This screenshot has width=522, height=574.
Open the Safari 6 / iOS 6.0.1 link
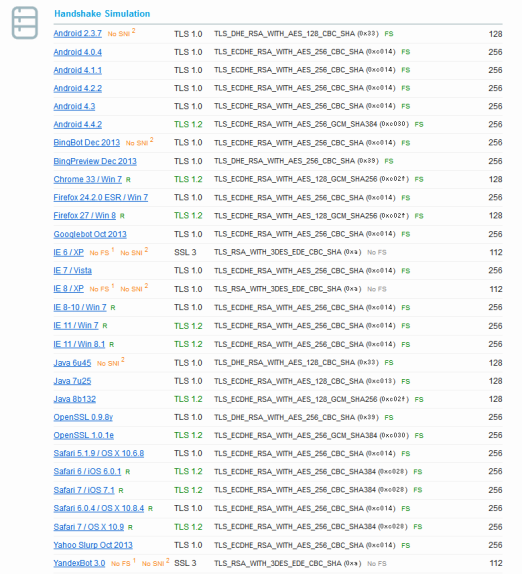87,472
